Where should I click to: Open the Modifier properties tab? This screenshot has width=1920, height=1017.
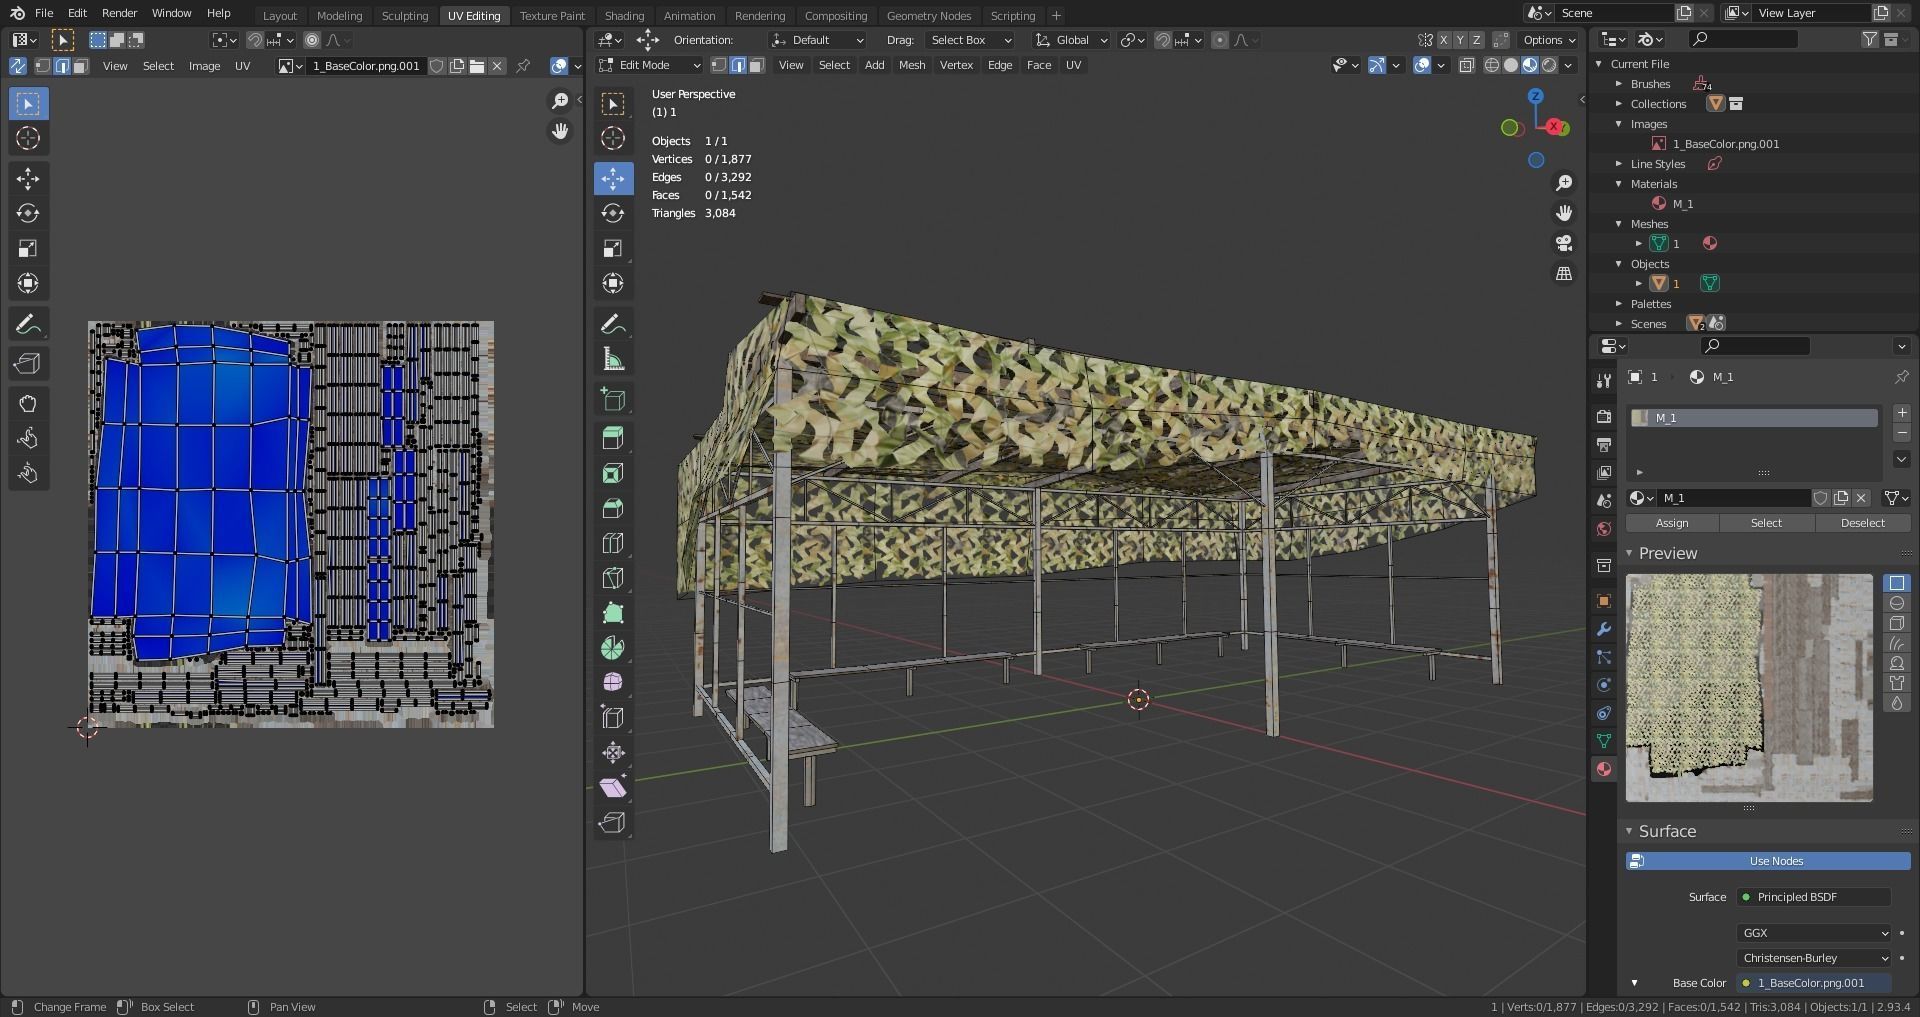(1604, 629)
